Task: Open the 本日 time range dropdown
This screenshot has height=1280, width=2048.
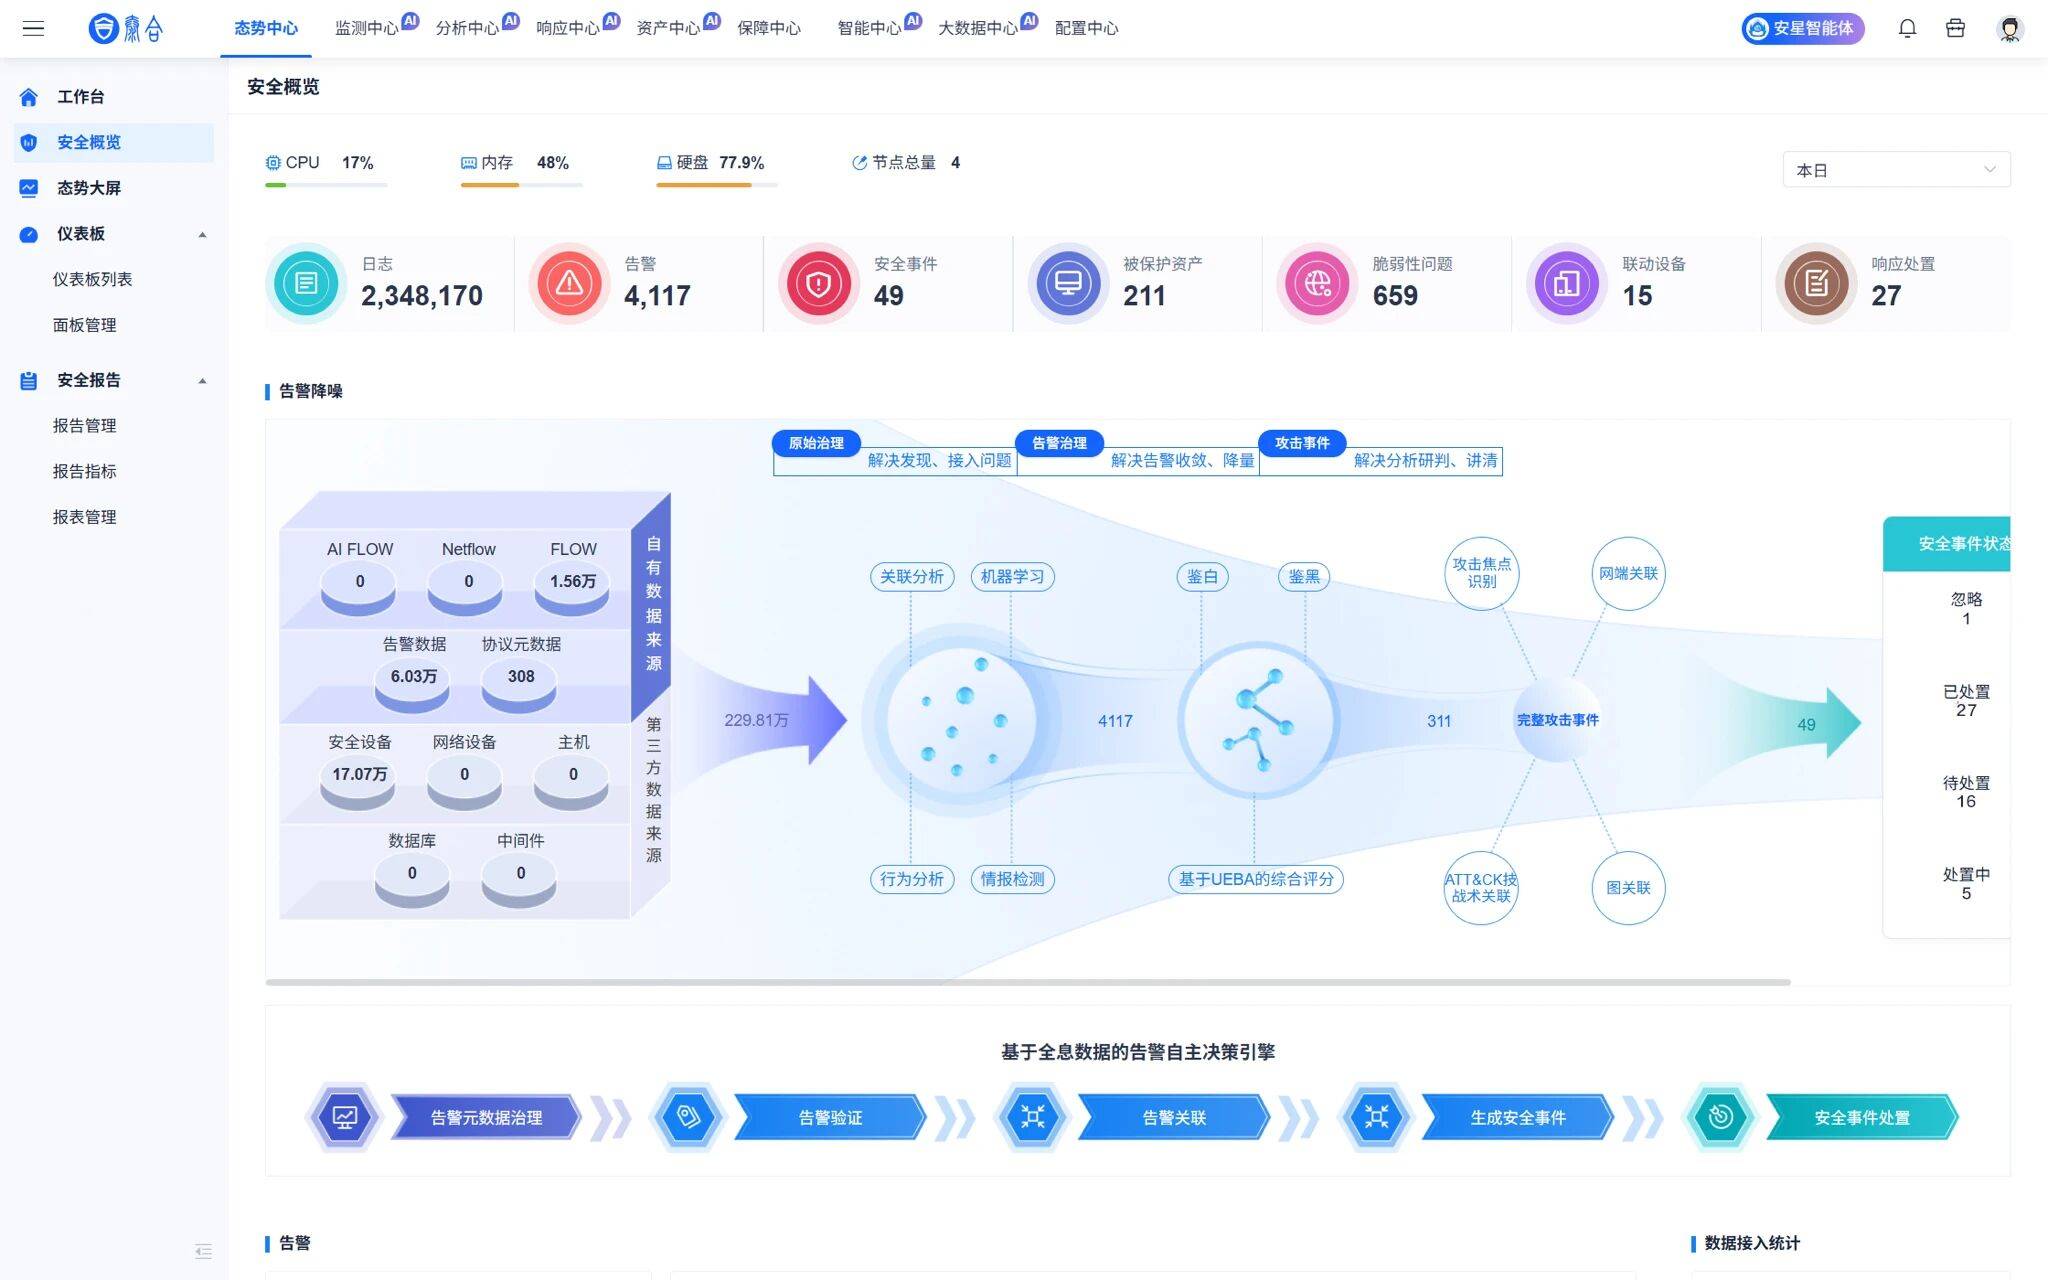Action: click(1895, 170)
